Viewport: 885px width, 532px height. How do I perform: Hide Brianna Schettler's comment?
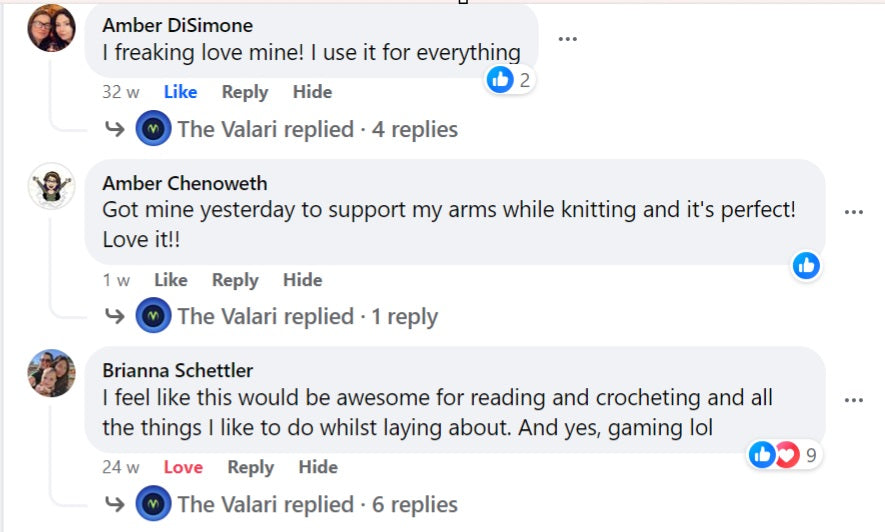click(318, 467)
